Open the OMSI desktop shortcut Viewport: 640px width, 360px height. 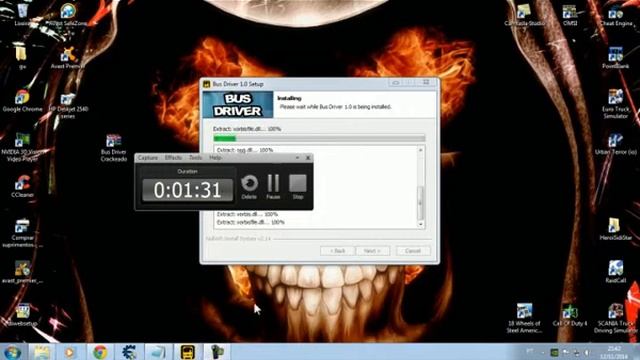pyautogui.click(x=570, y=15)
